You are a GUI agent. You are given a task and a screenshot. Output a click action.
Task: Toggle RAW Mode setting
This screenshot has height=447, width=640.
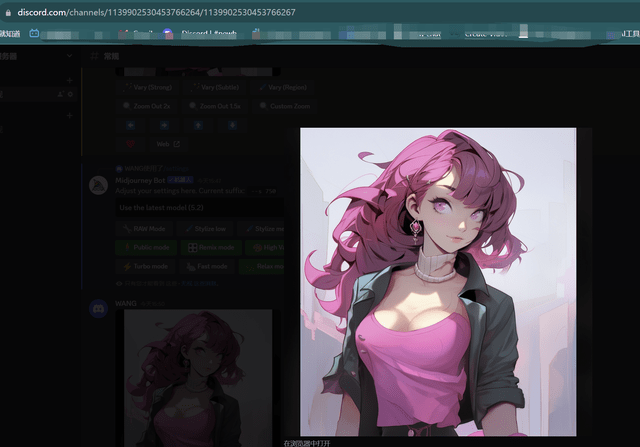click(x=146, y=229)
